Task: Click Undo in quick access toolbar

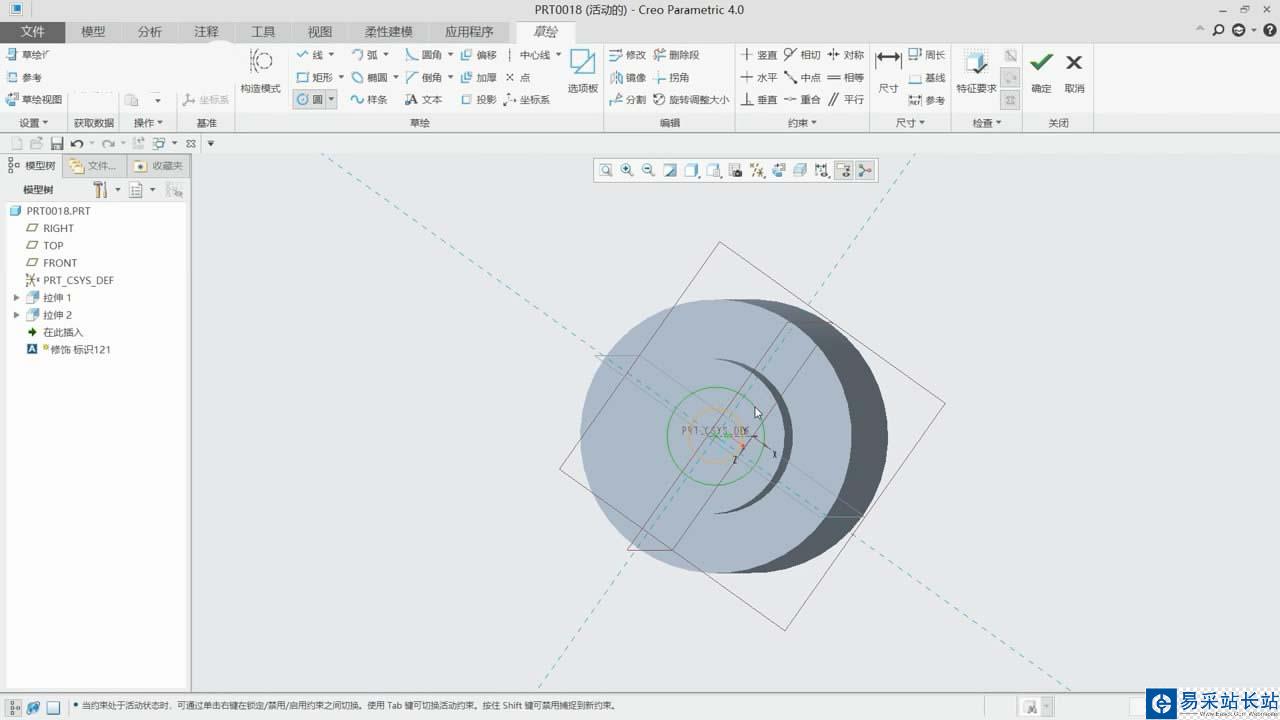Action: (77, 144)
